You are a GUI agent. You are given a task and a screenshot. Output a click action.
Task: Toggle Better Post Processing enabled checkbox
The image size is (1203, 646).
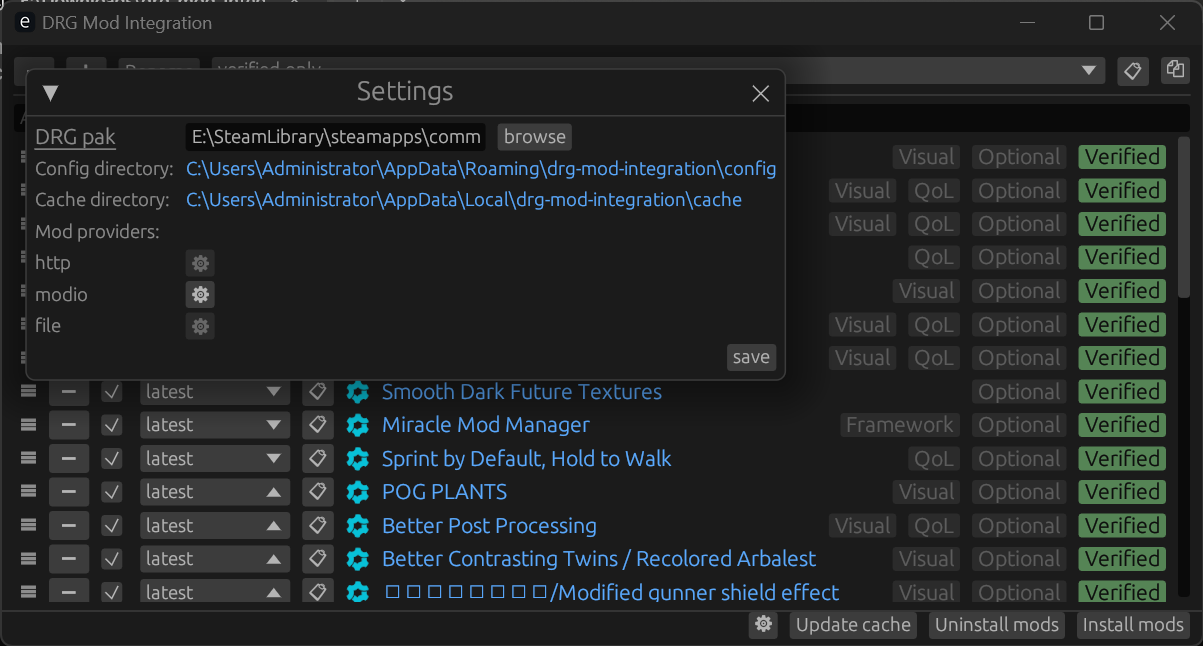point(112,526)
